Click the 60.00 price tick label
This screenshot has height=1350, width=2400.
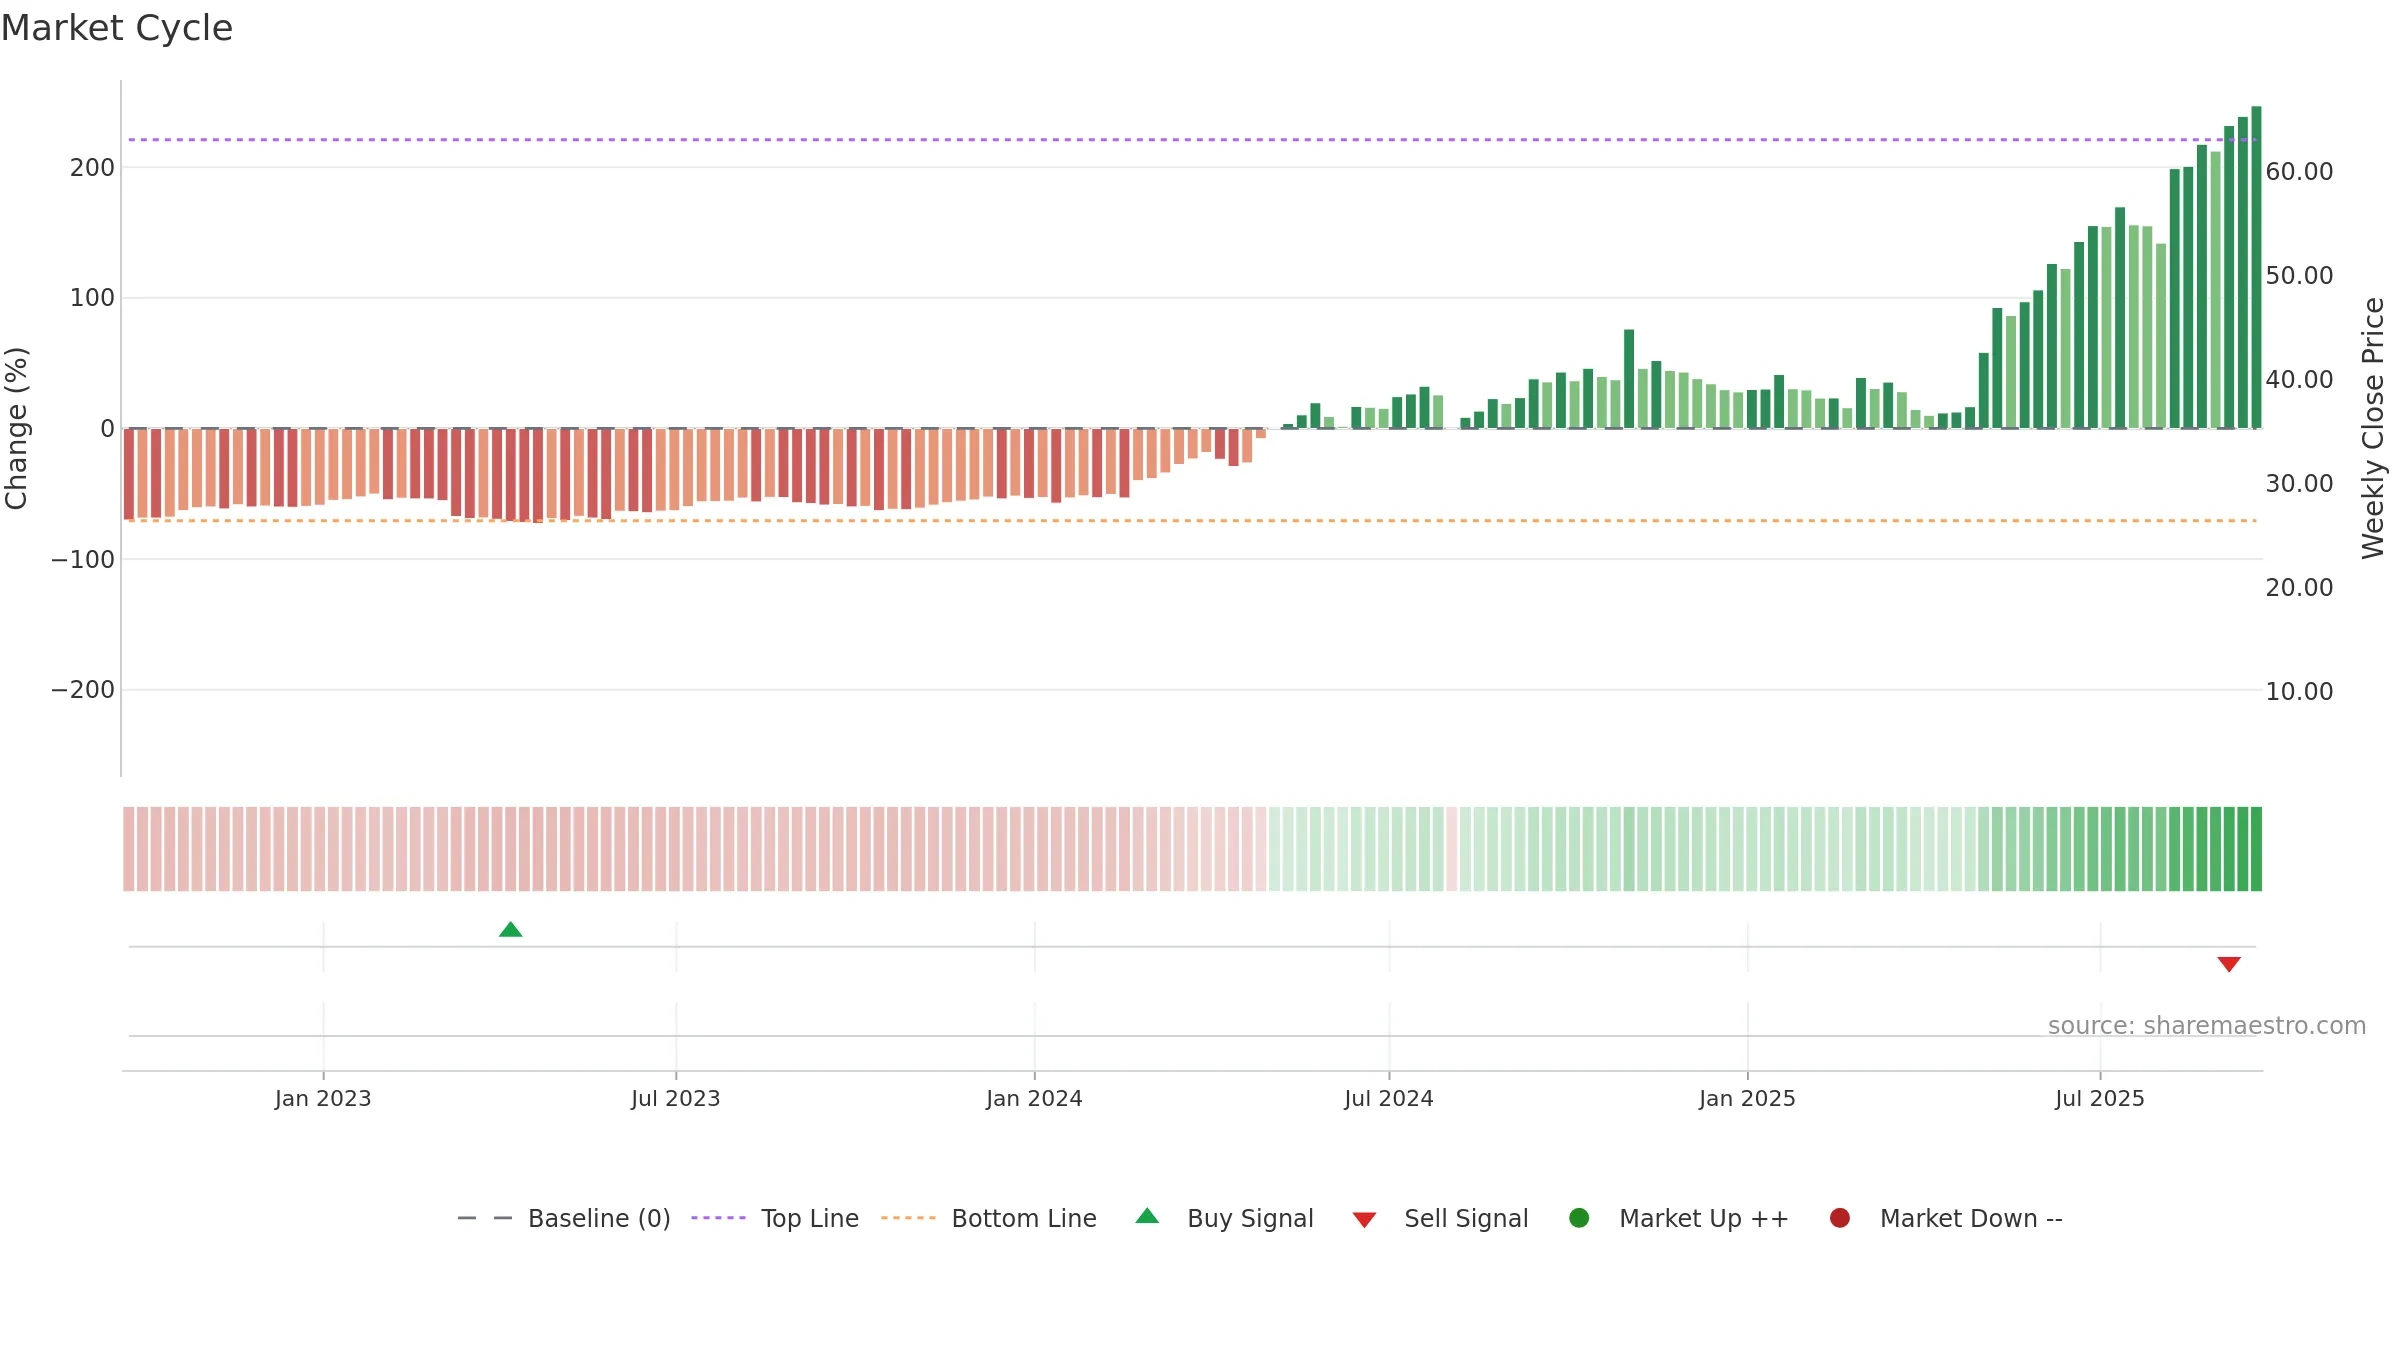[x=2299, y=172]
